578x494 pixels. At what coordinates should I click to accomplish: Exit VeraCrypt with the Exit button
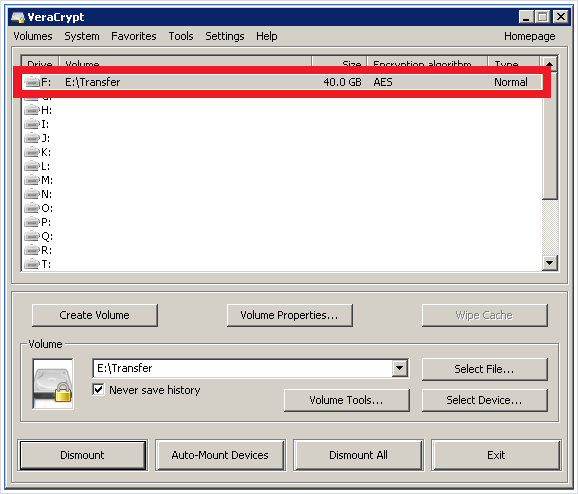(496, 455)
